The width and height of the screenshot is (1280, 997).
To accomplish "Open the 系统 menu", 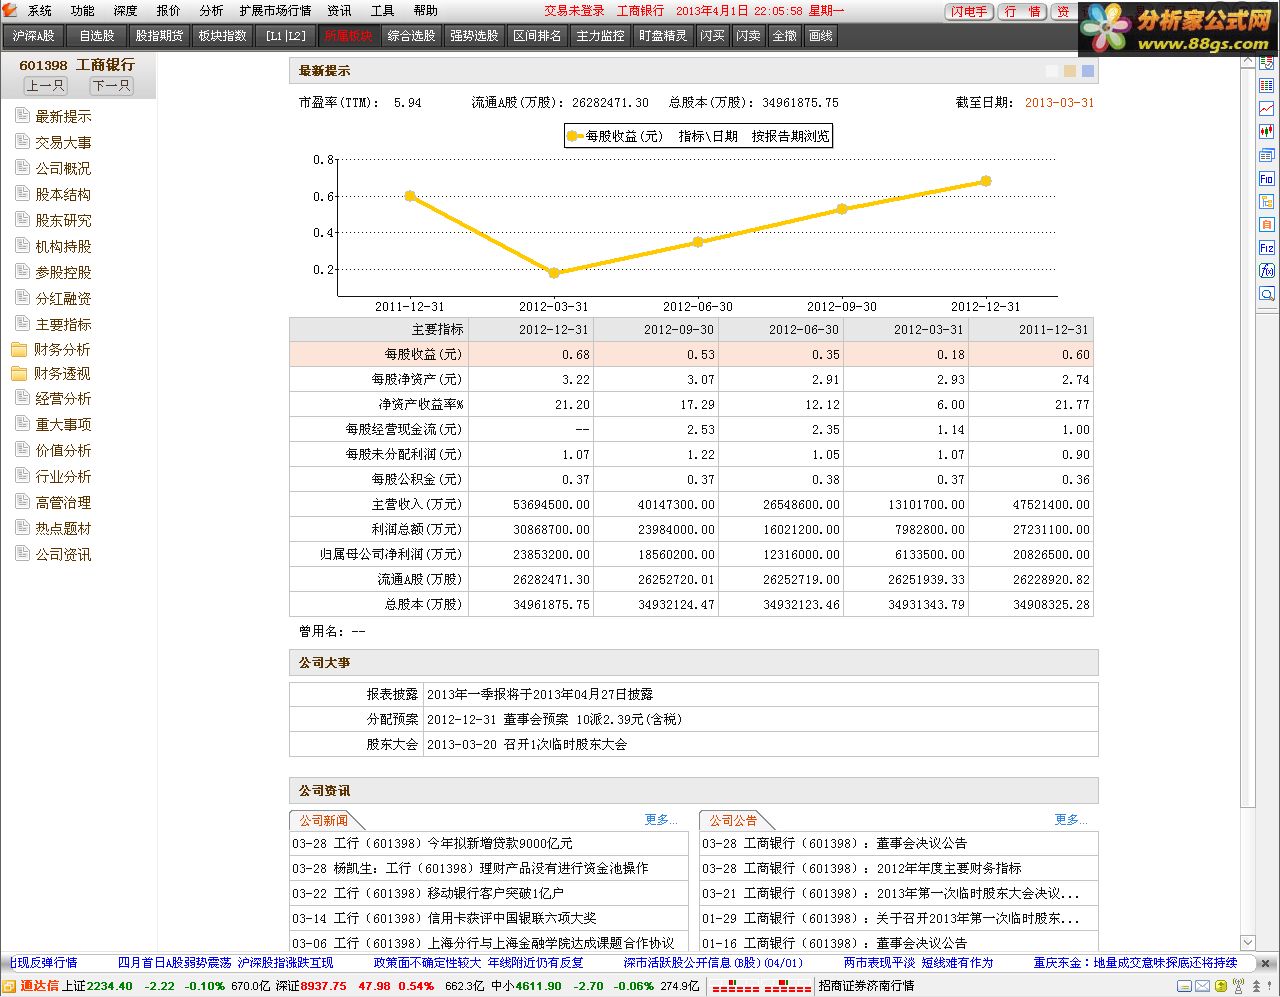I will (x=40, y=11).
